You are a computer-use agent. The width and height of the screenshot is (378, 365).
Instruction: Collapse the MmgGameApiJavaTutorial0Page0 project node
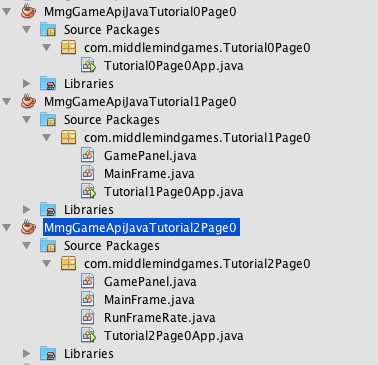click(7, 11)
